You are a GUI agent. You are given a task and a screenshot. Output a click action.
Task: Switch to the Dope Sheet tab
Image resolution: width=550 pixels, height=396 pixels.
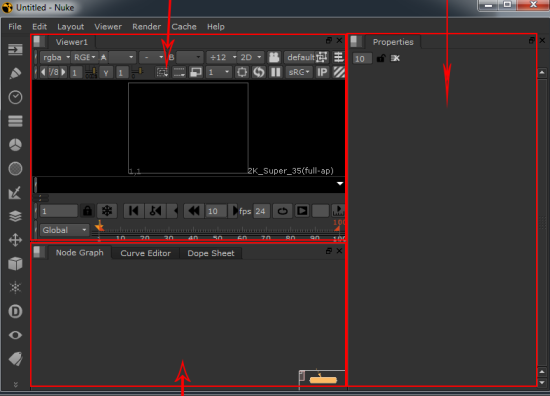(x=210, y=253)
